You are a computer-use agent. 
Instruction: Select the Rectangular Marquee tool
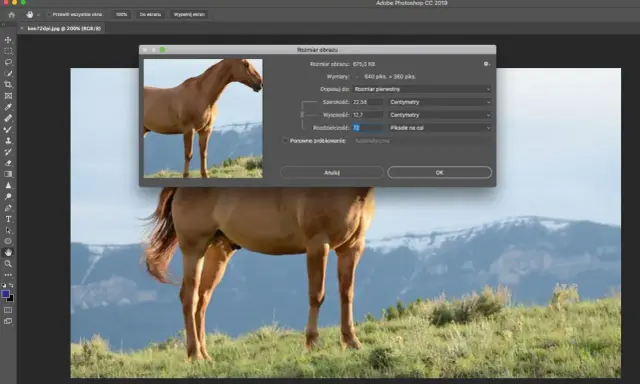tap(8, 51)
